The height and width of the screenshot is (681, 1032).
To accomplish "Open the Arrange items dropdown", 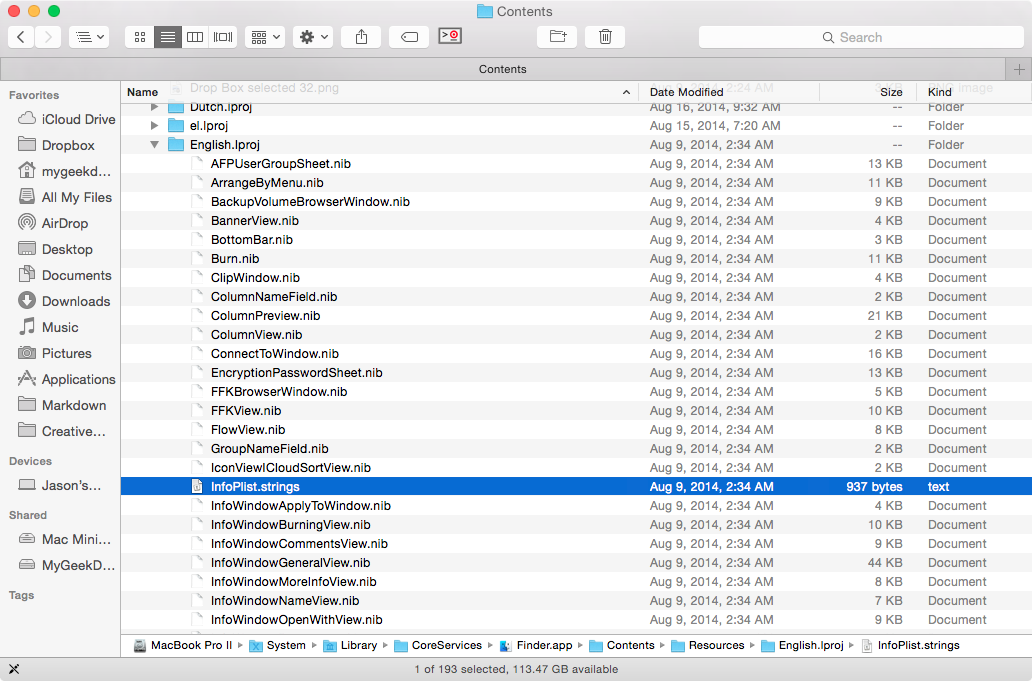I will [265, 37].
